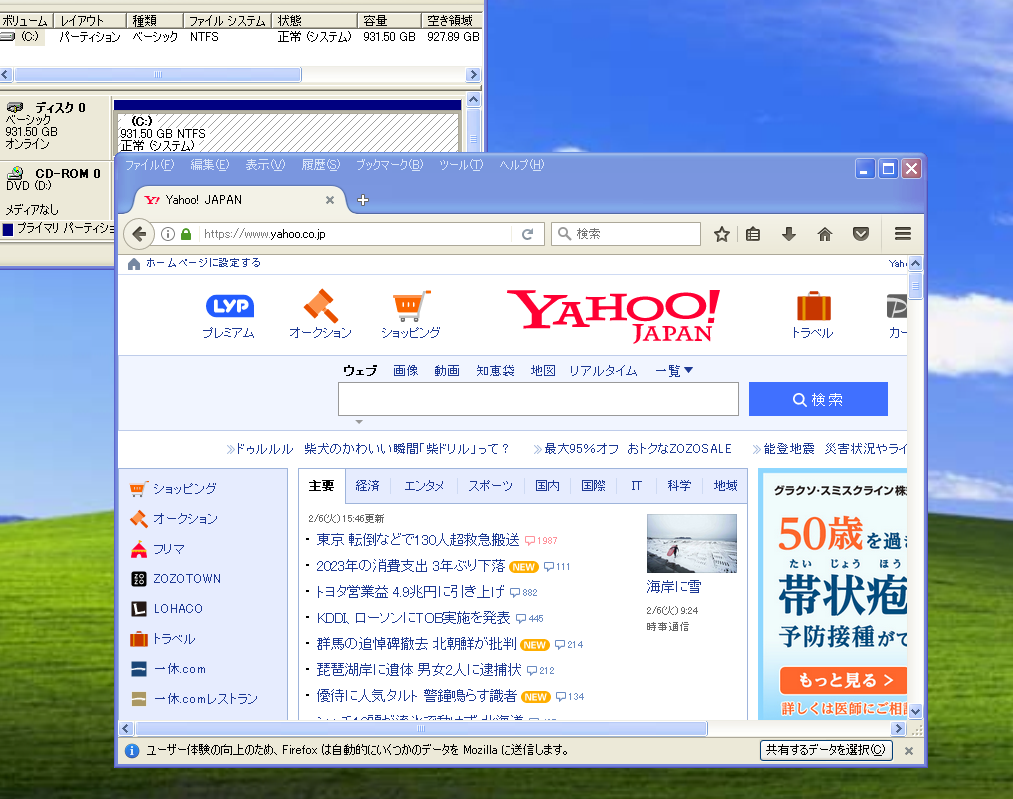The image size is (1013, 799).
Task: Switch to the エンタメ news tab
Action: tap(424, 486)
